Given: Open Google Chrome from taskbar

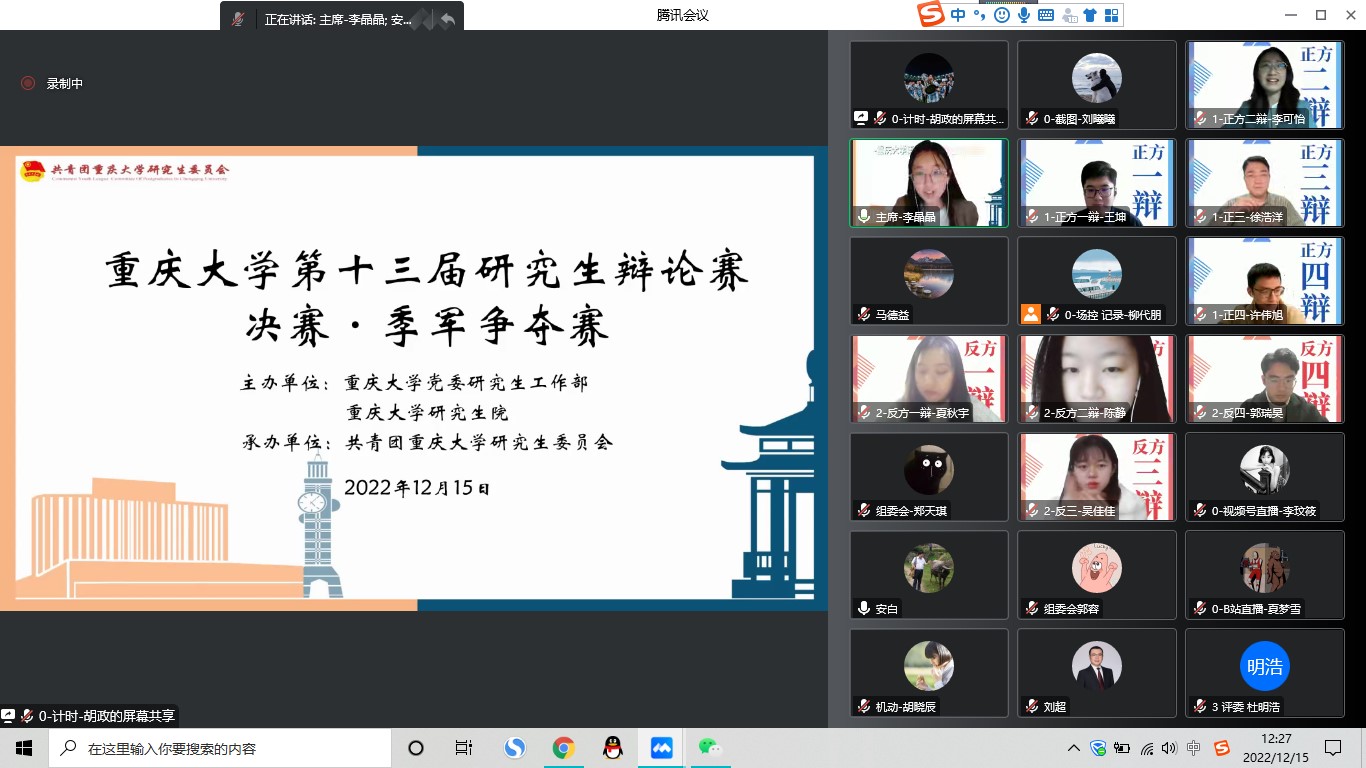Looking at the screenshot, I should [x=564, y=748].
